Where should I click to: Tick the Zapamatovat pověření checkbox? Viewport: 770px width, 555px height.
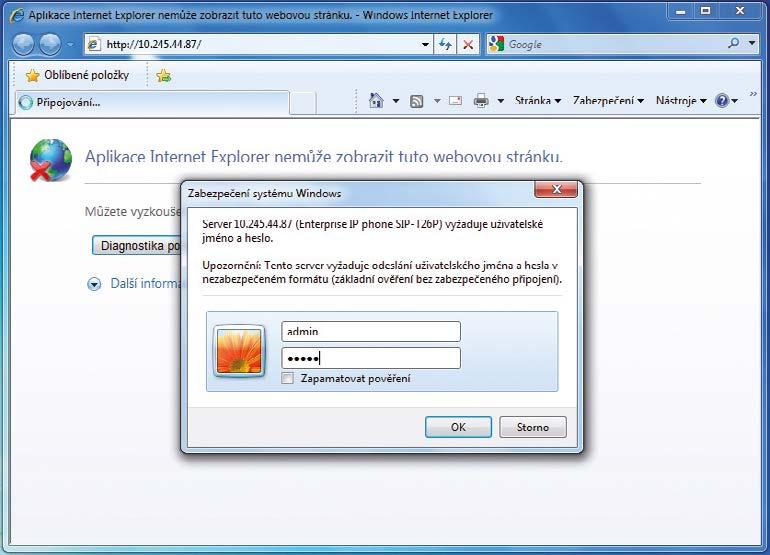pyautogui.click(x=288, y=378)
